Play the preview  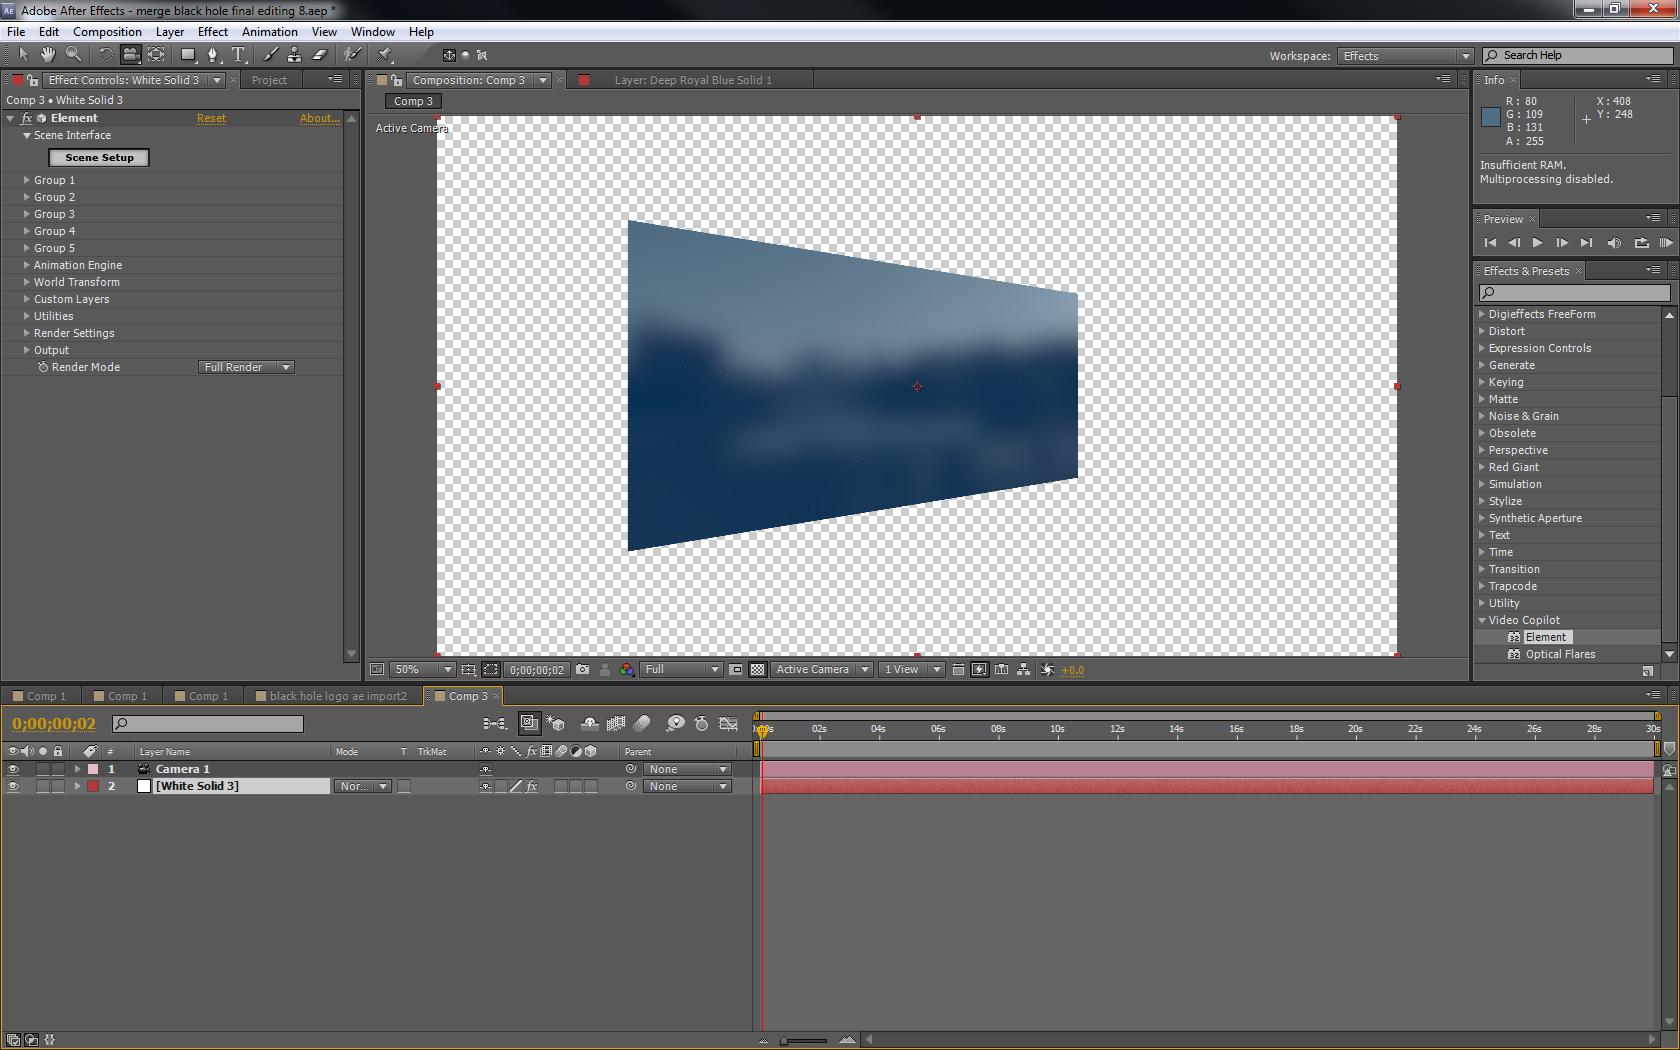1538,243
